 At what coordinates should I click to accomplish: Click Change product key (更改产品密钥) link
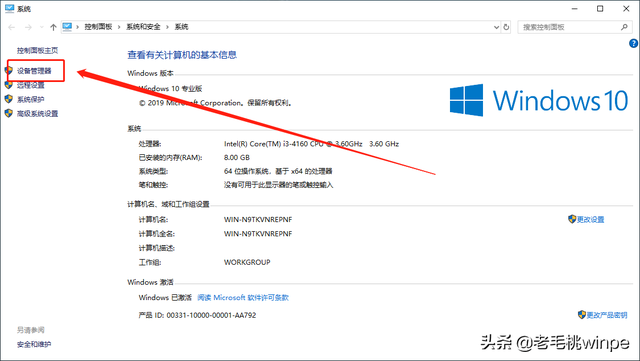(x=607, y=315)
